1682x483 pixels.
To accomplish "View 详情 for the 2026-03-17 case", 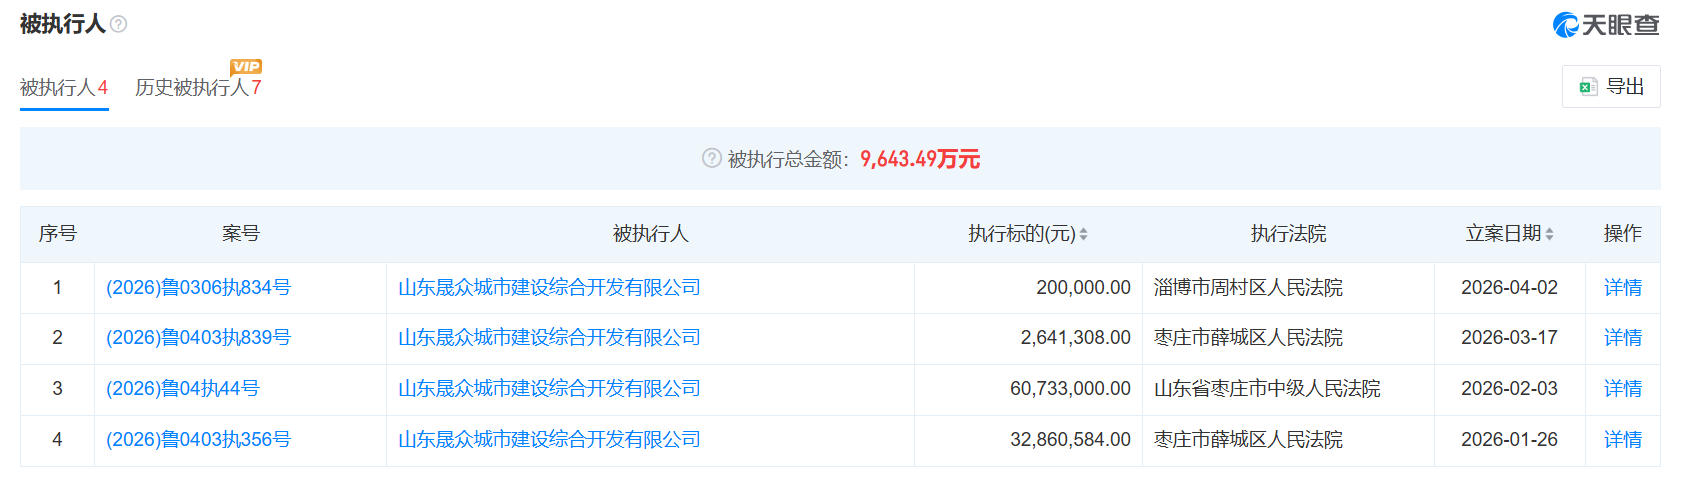I will [1622, 338].
